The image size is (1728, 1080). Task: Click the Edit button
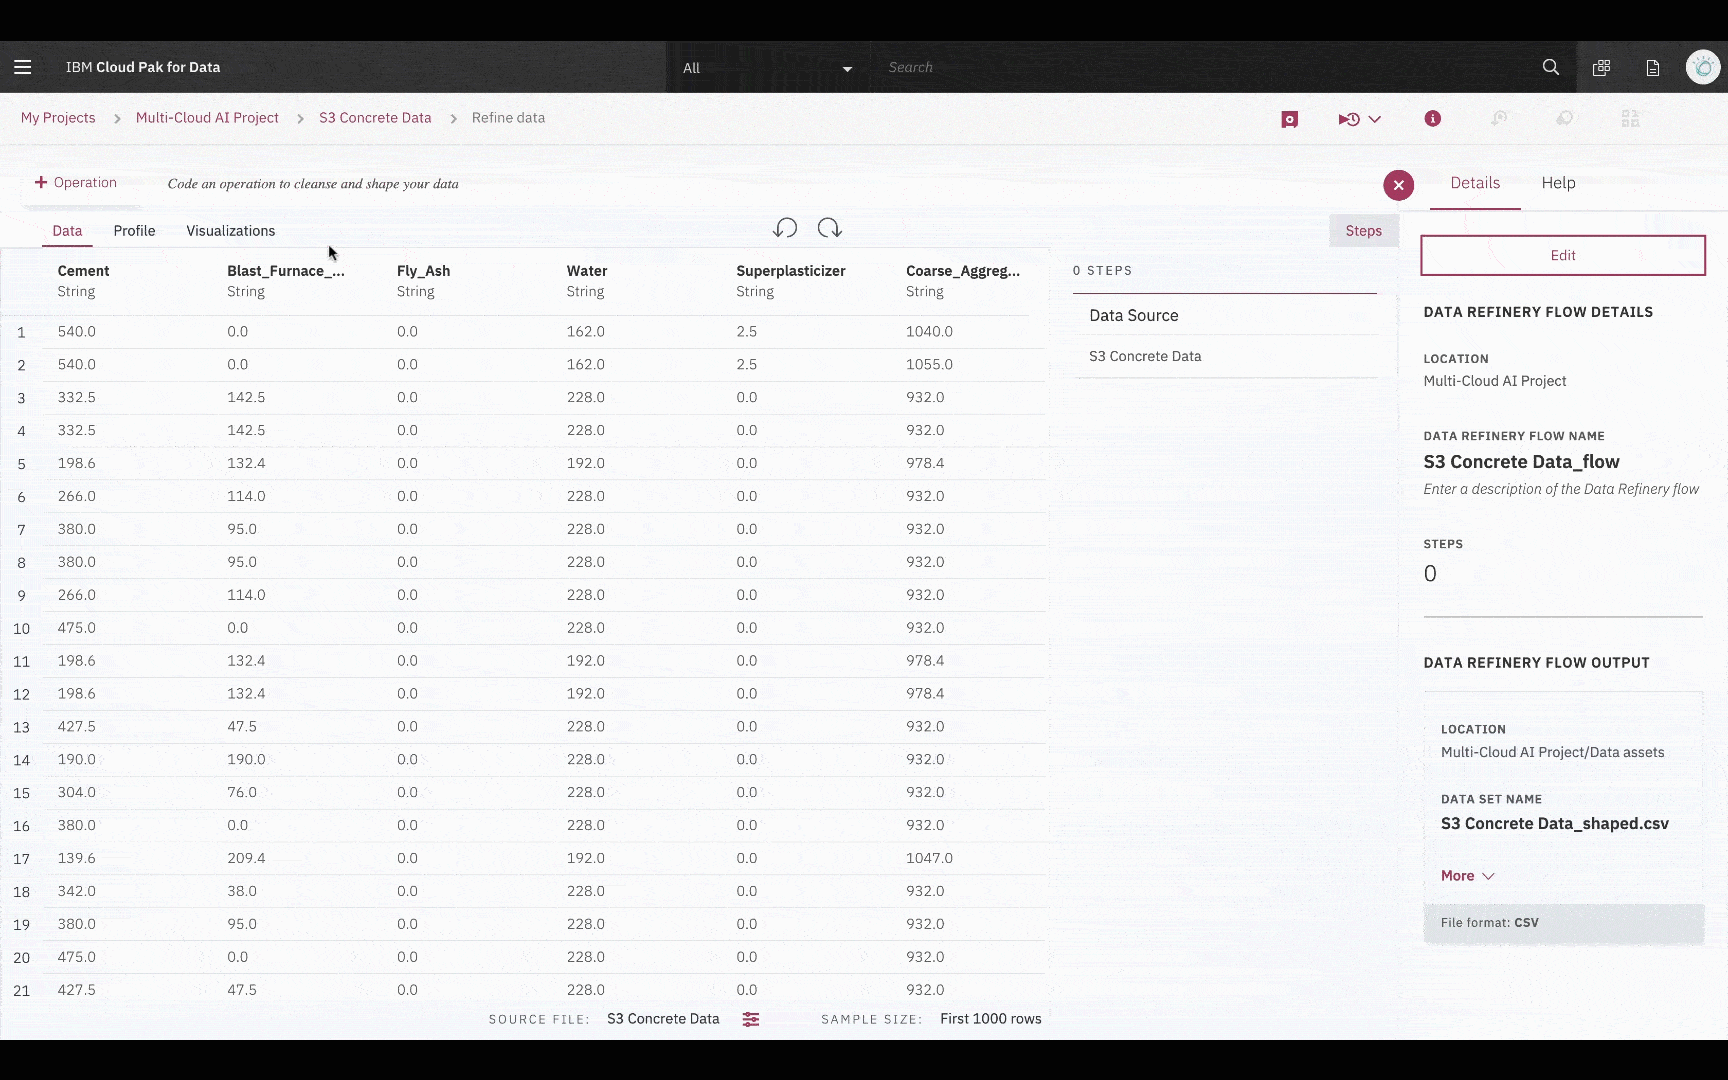pyautogui.click(x=1563, y=255)
